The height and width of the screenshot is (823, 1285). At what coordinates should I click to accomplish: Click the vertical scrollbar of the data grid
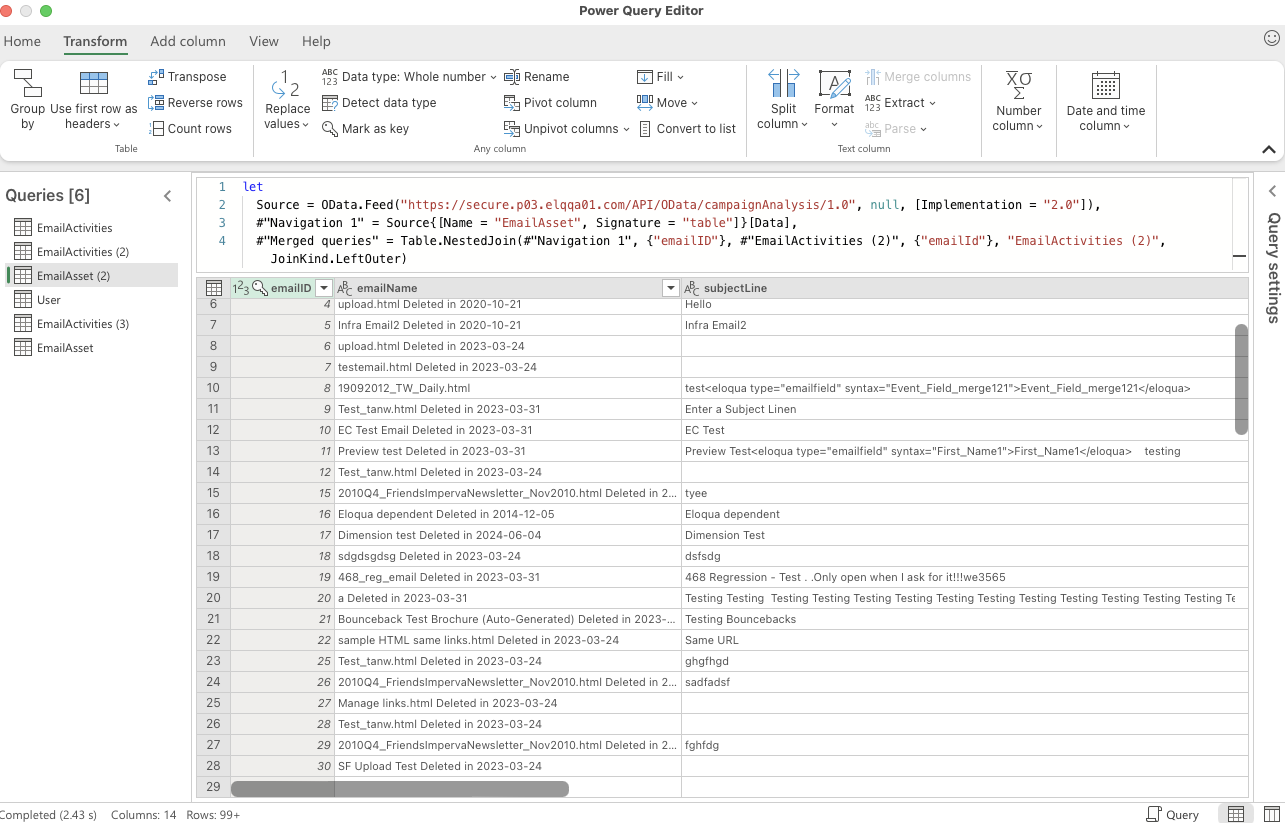pos(1242,379)
